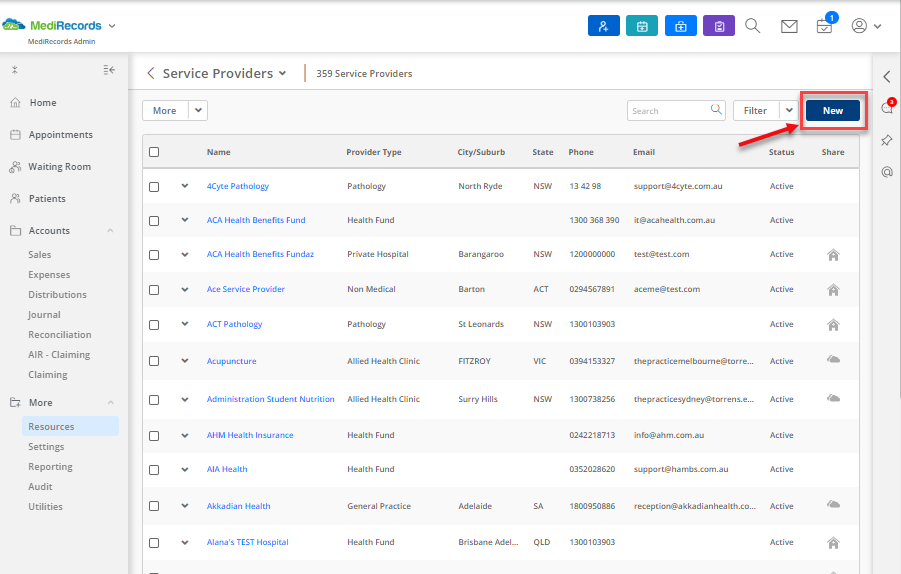The height and width of the screenshot is (574, 901).
Task: Open the Alana's TEST Hospital link
Action: 248,542
